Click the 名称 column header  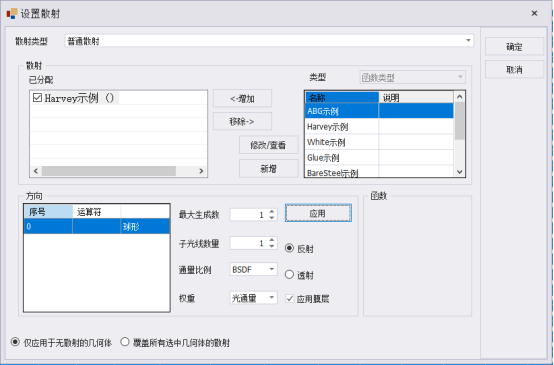click(342, 98)
